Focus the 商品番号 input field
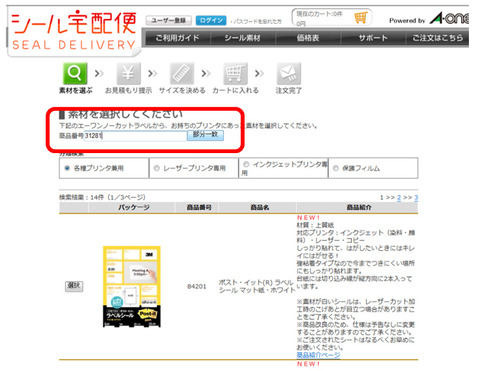Viewport: 480px width, 370px height. (135, 136)
